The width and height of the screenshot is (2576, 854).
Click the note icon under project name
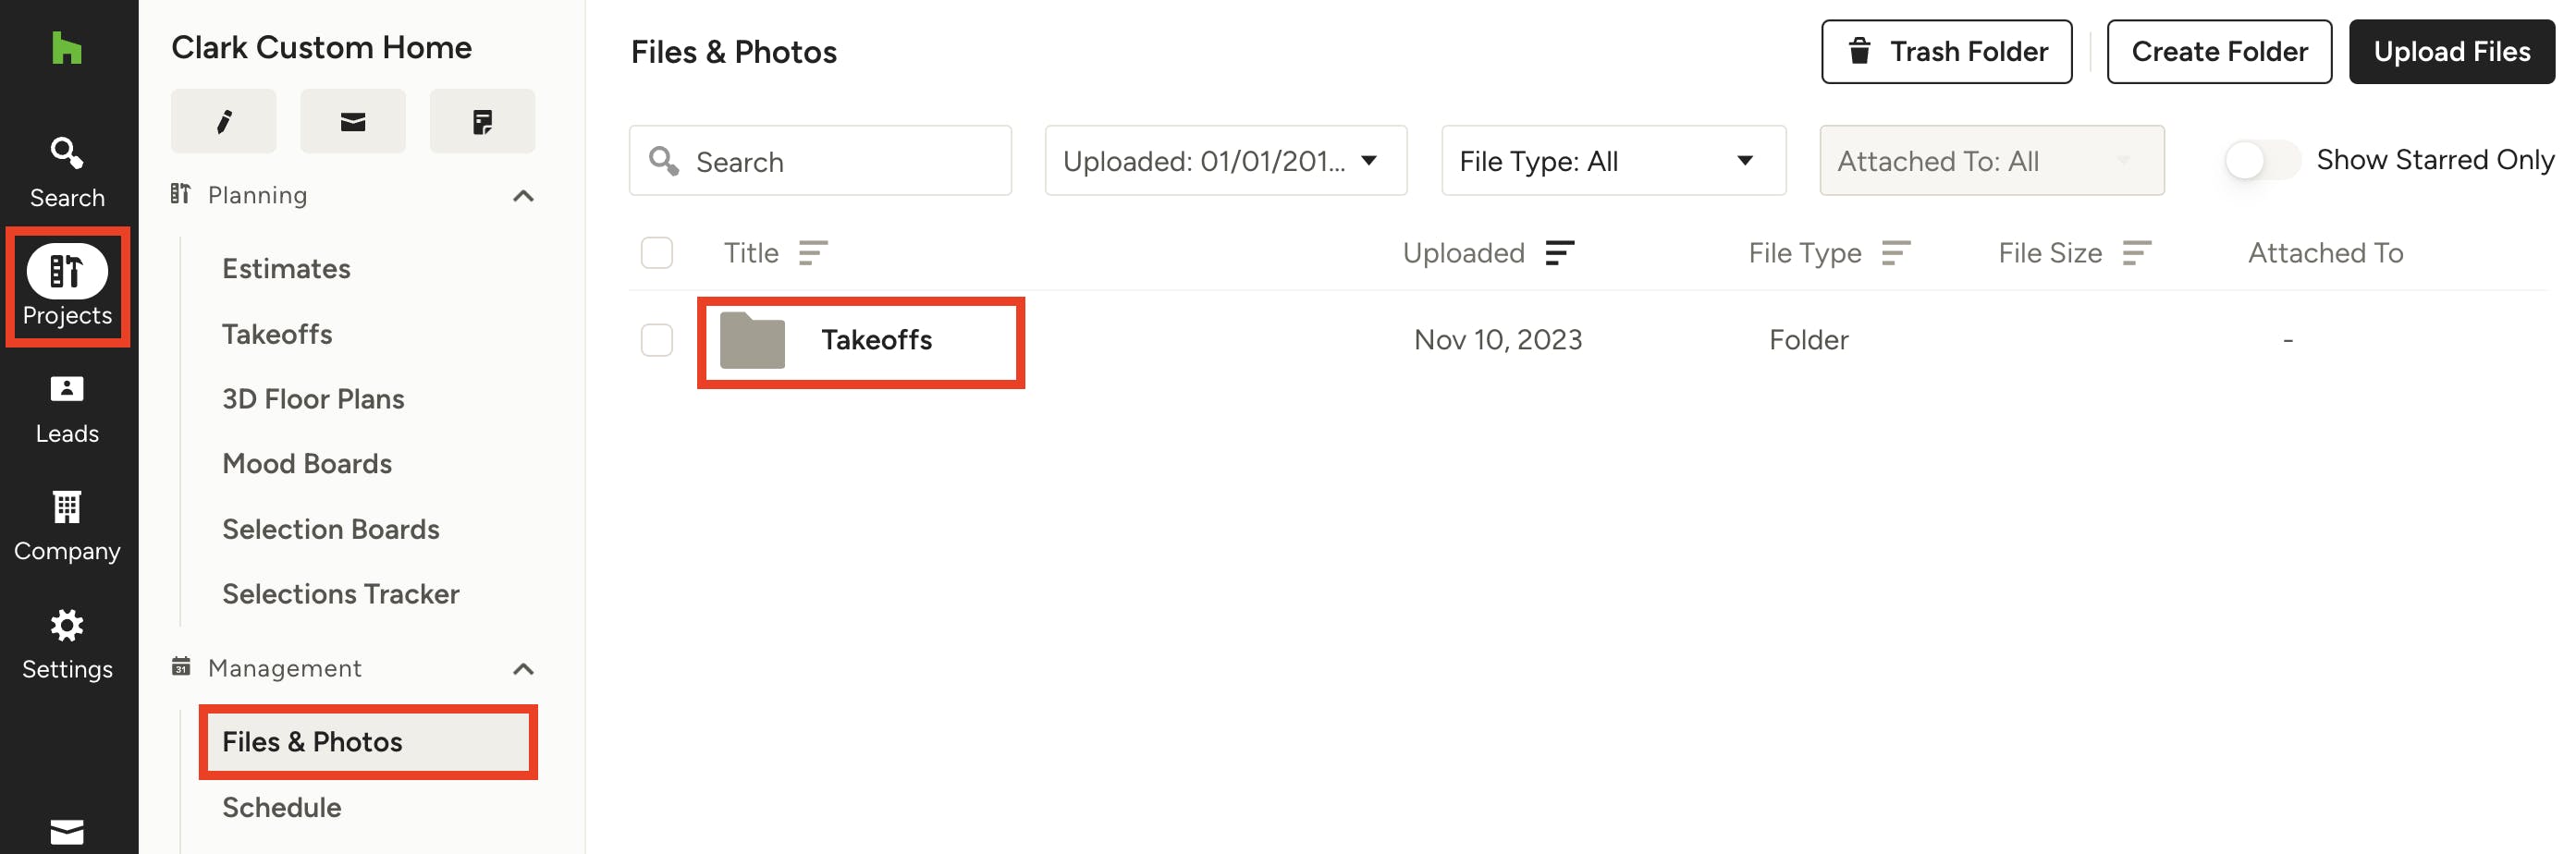[482, 121]
